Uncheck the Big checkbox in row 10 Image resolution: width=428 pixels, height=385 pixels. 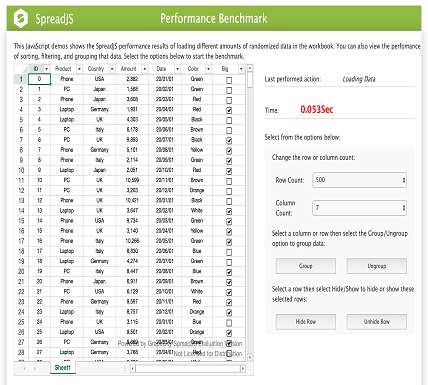[x=229, y=171]
